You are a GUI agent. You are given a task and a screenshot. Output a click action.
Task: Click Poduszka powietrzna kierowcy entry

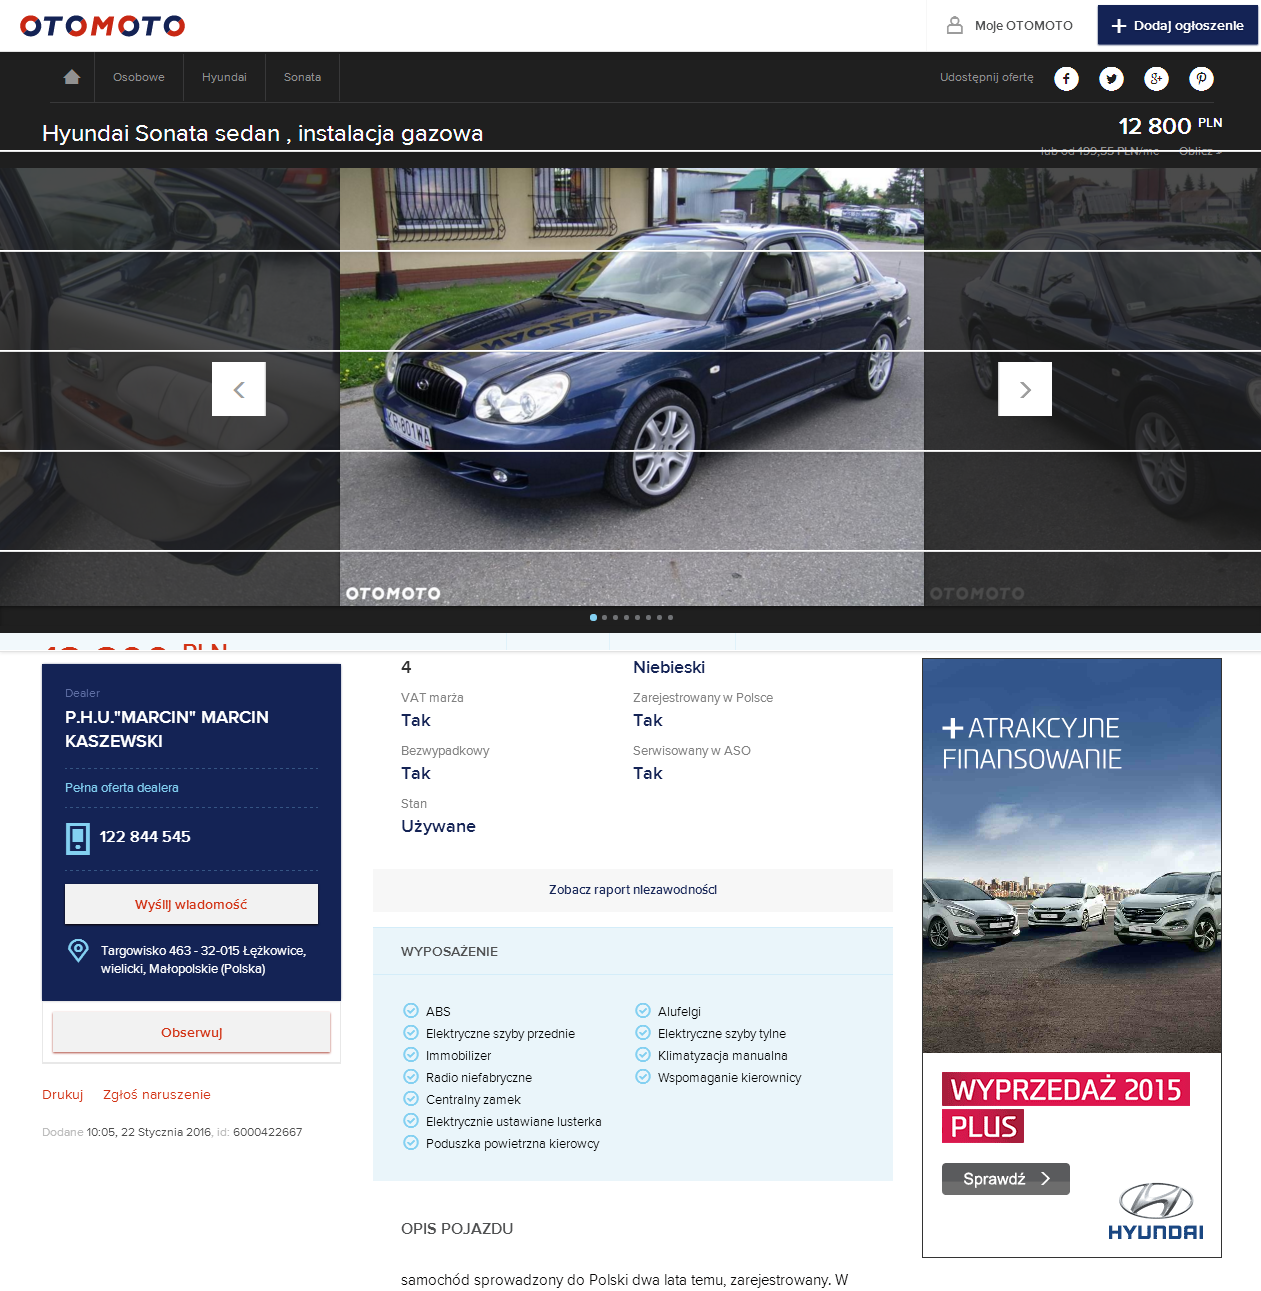click(513, 1144)
